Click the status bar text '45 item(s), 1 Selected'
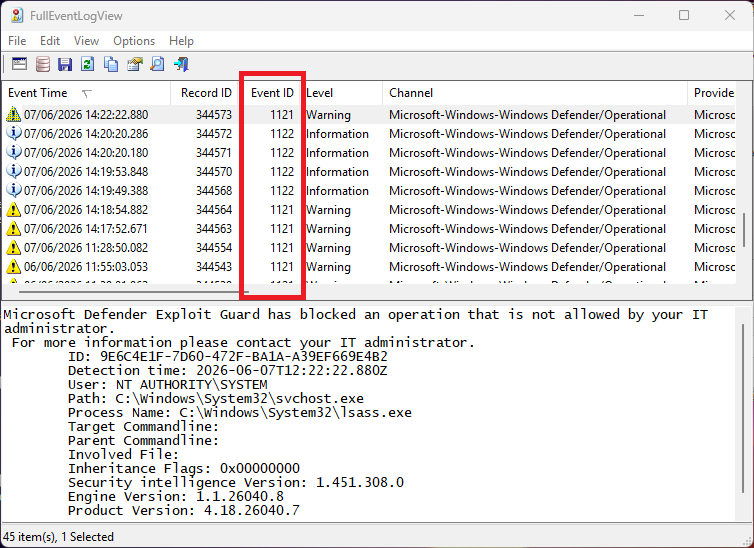Image resolution: width=754 pixels, height=548 pixels. (58, 536)
